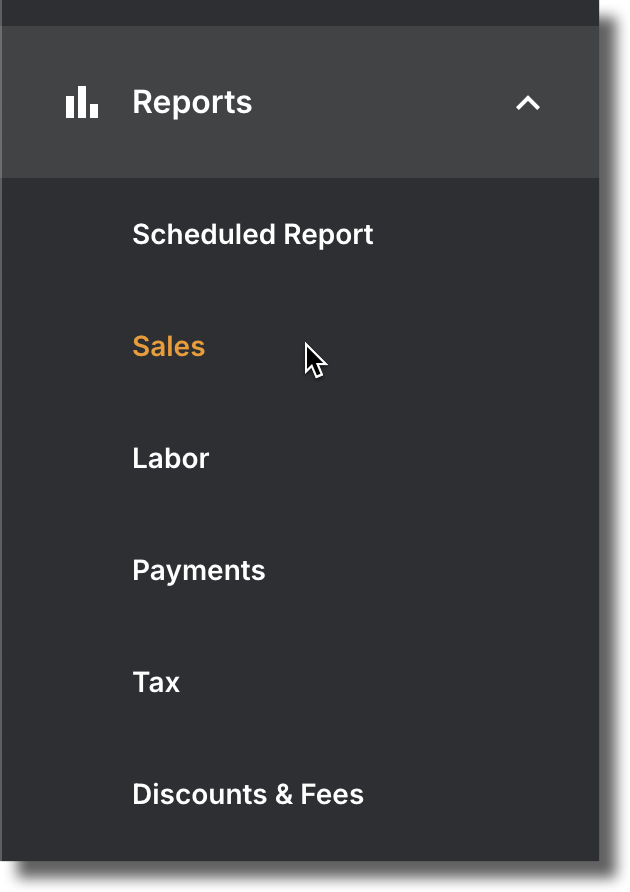Open the Discounts & Fees report
Screen dimensions: 630x892
[248, 794]
